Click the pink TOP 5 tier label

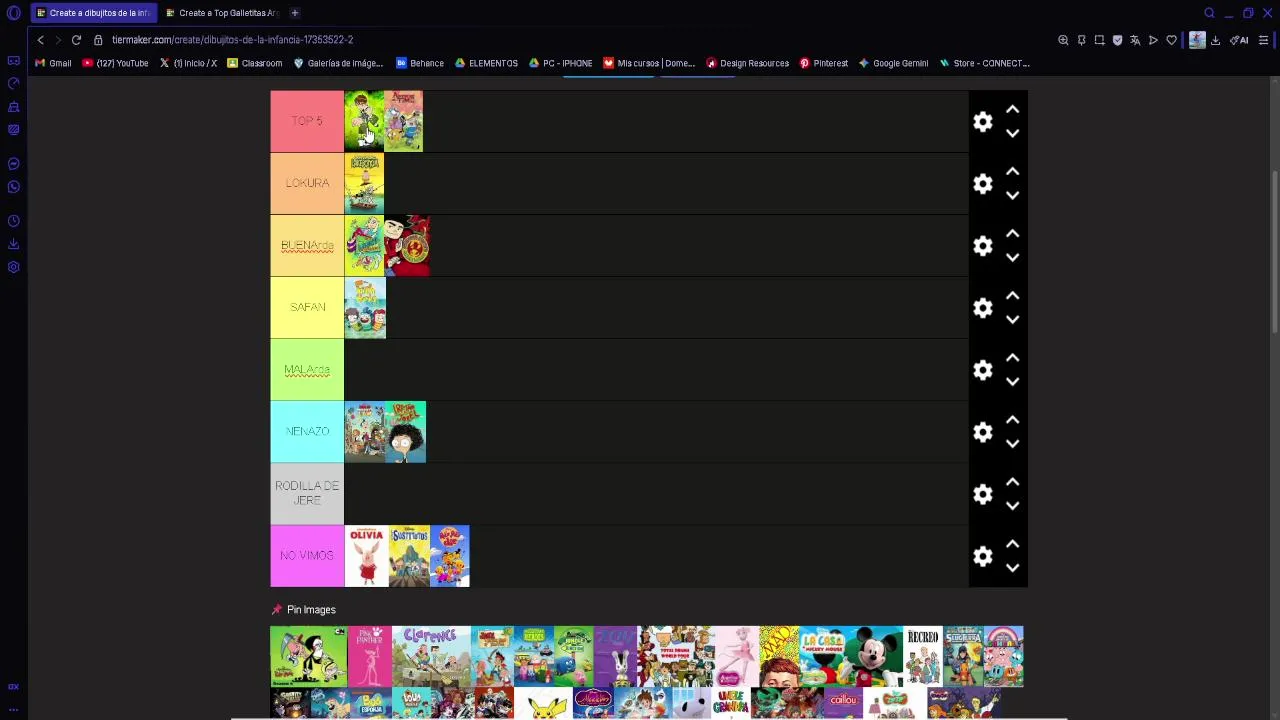point(307,121)
